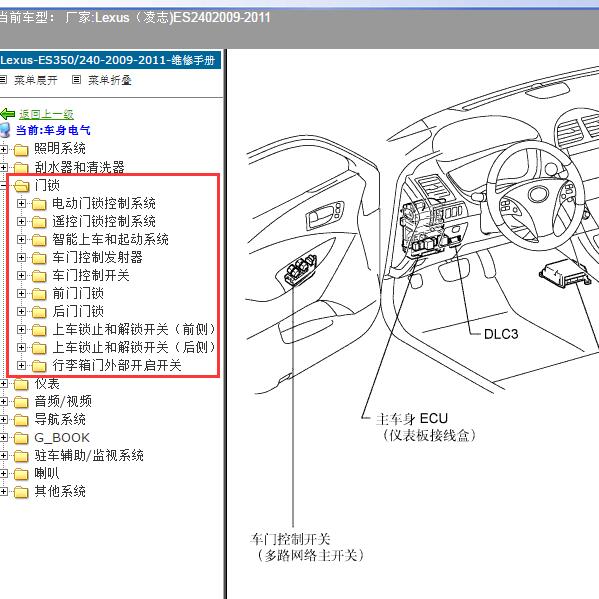Click the 菜单展开 list icon
The image size is (599, 599).
[x=3, y=80]
